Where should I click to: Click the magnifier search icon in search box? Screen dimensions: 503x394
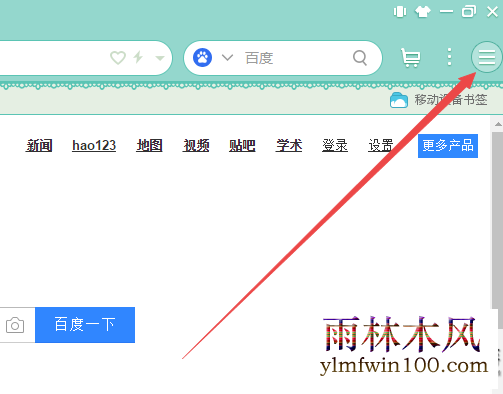click(360, 58)
